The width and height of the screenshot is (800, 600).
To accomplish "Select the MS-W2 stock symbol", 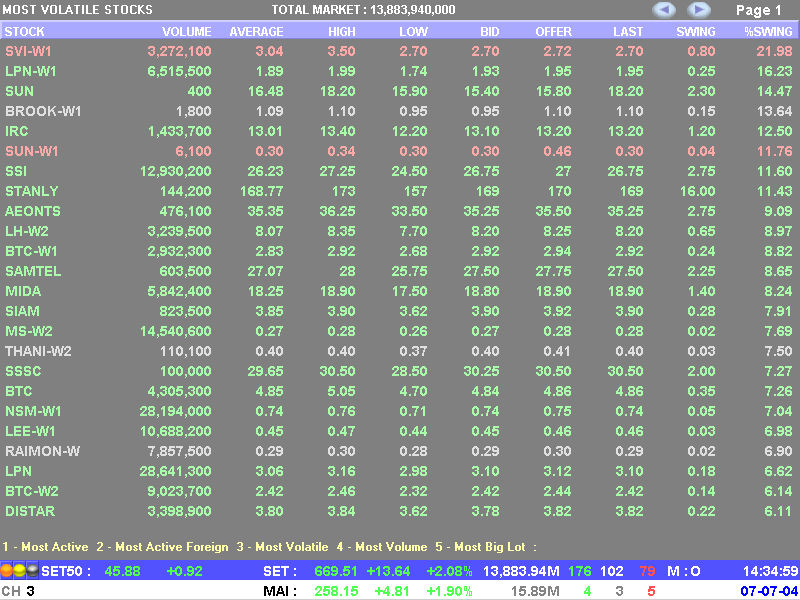I will [29, 331].
